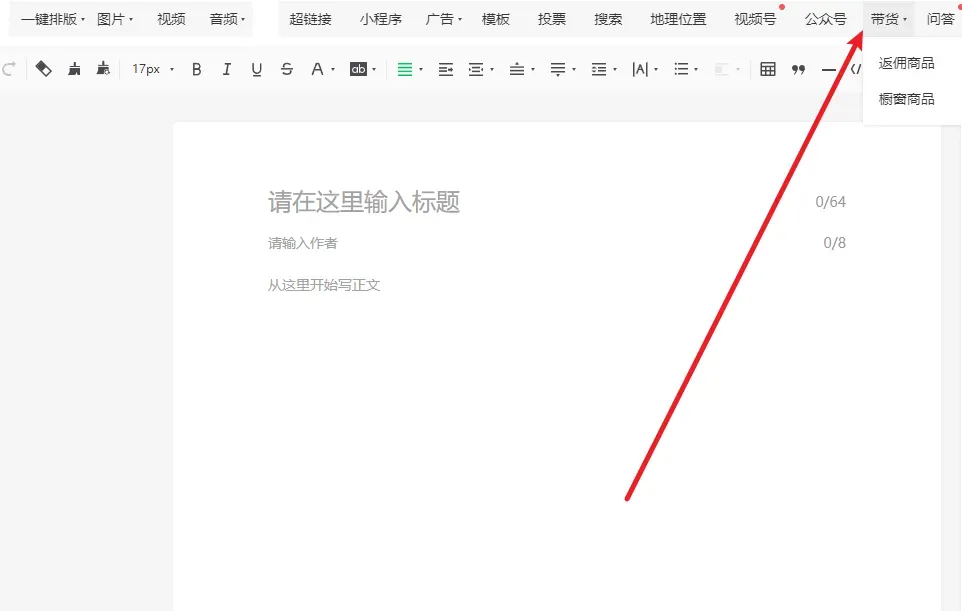Toggle strikethrough formatting
The image size is (962, 611).
pyautogui.click(x=287, y=69)
